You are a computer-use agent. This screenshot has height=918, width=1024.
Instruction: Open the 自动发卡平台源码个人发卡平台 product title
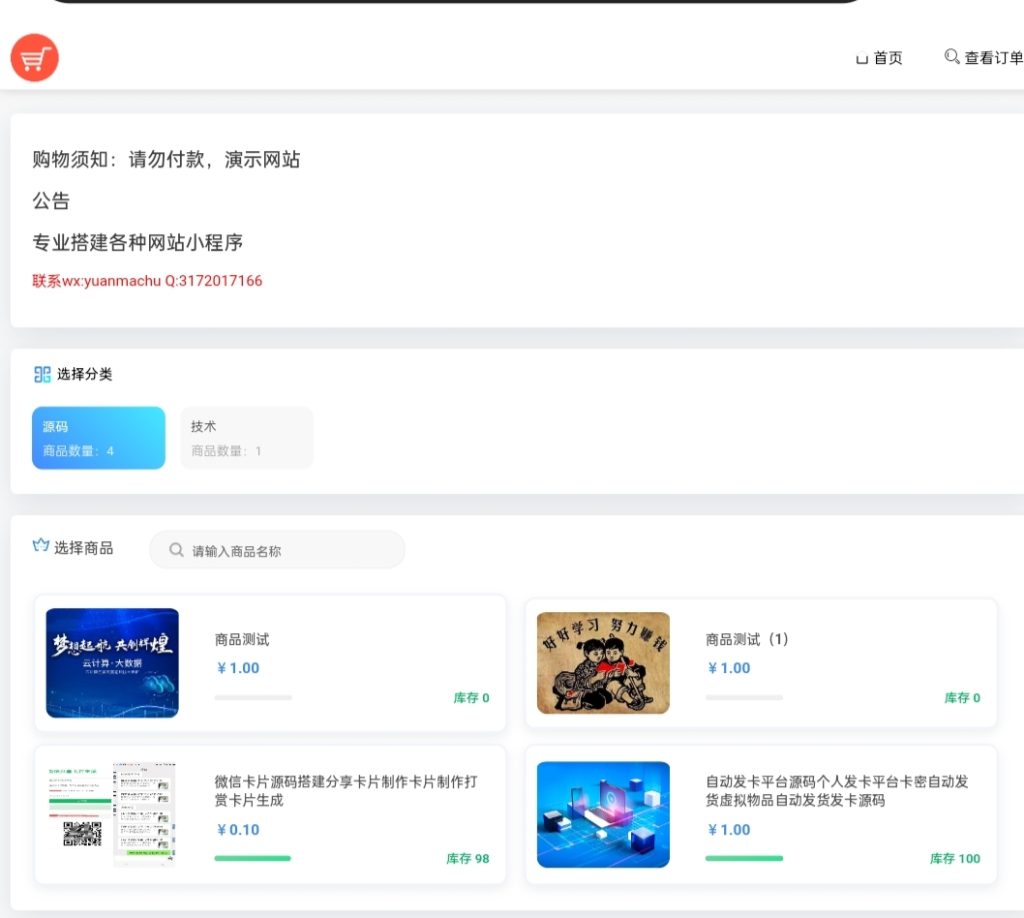[x=836, y=791]
